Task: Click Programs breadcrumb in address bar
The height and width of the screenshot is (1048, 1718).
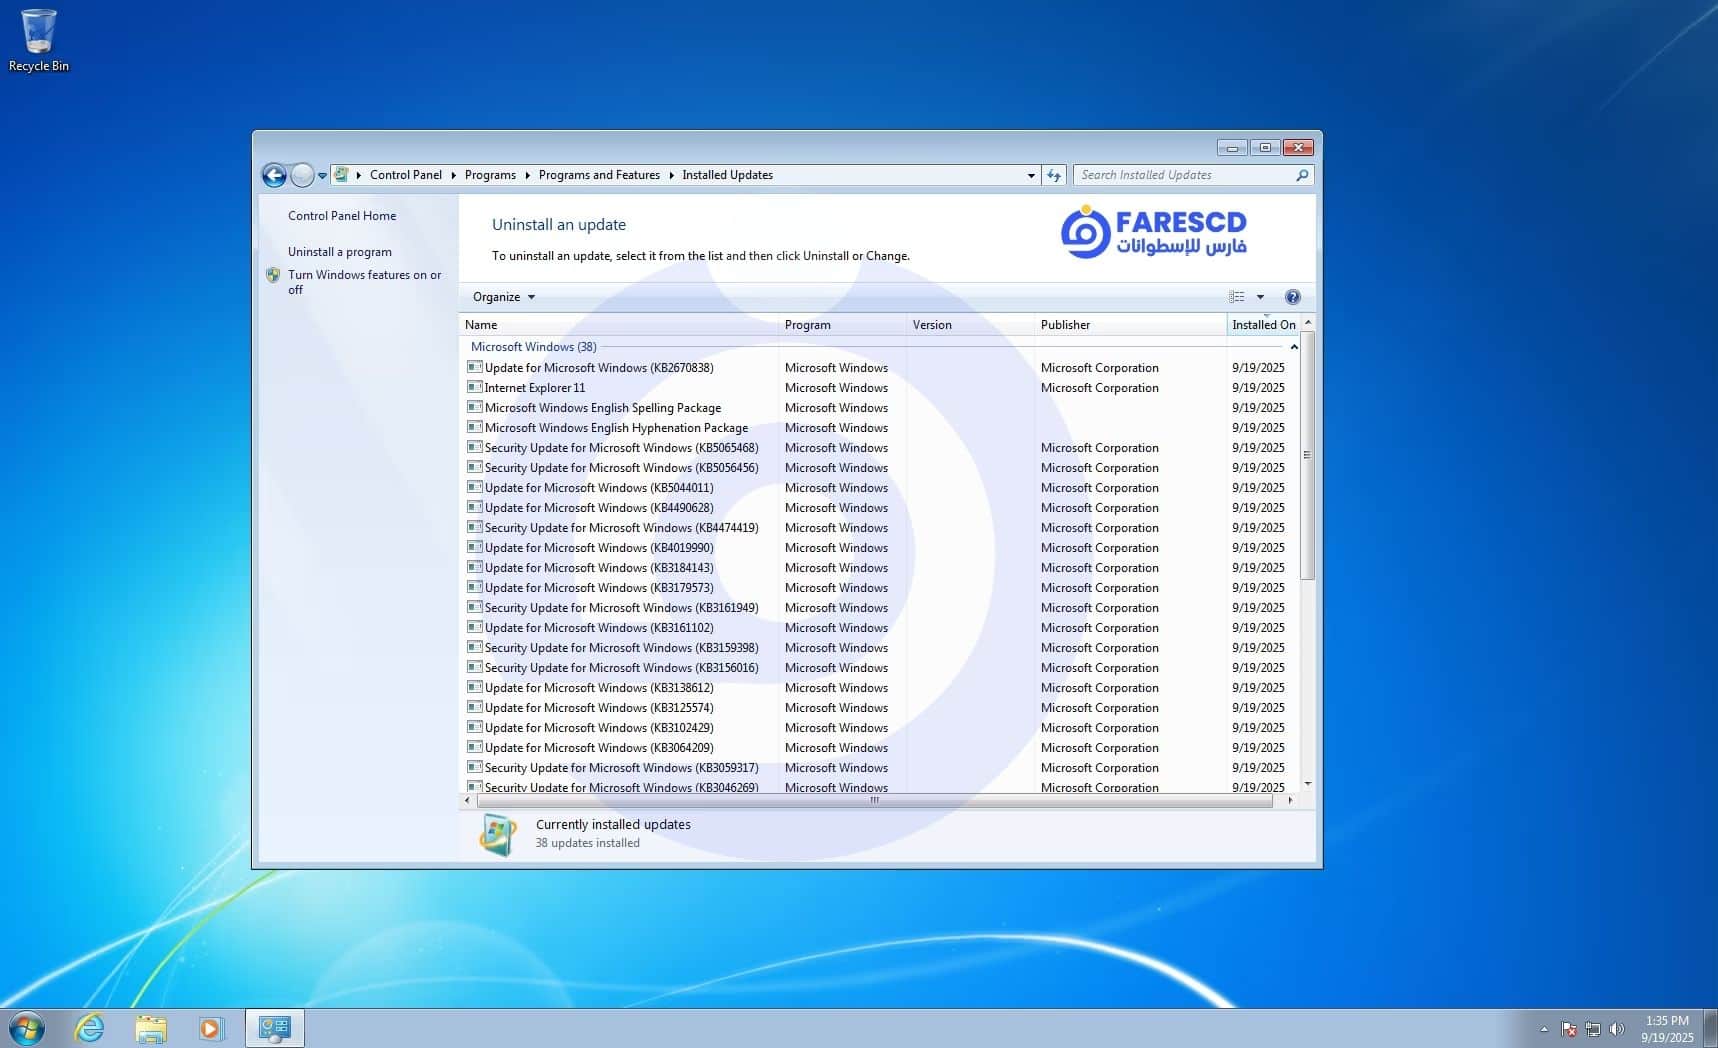Action: tap(490, 175)
